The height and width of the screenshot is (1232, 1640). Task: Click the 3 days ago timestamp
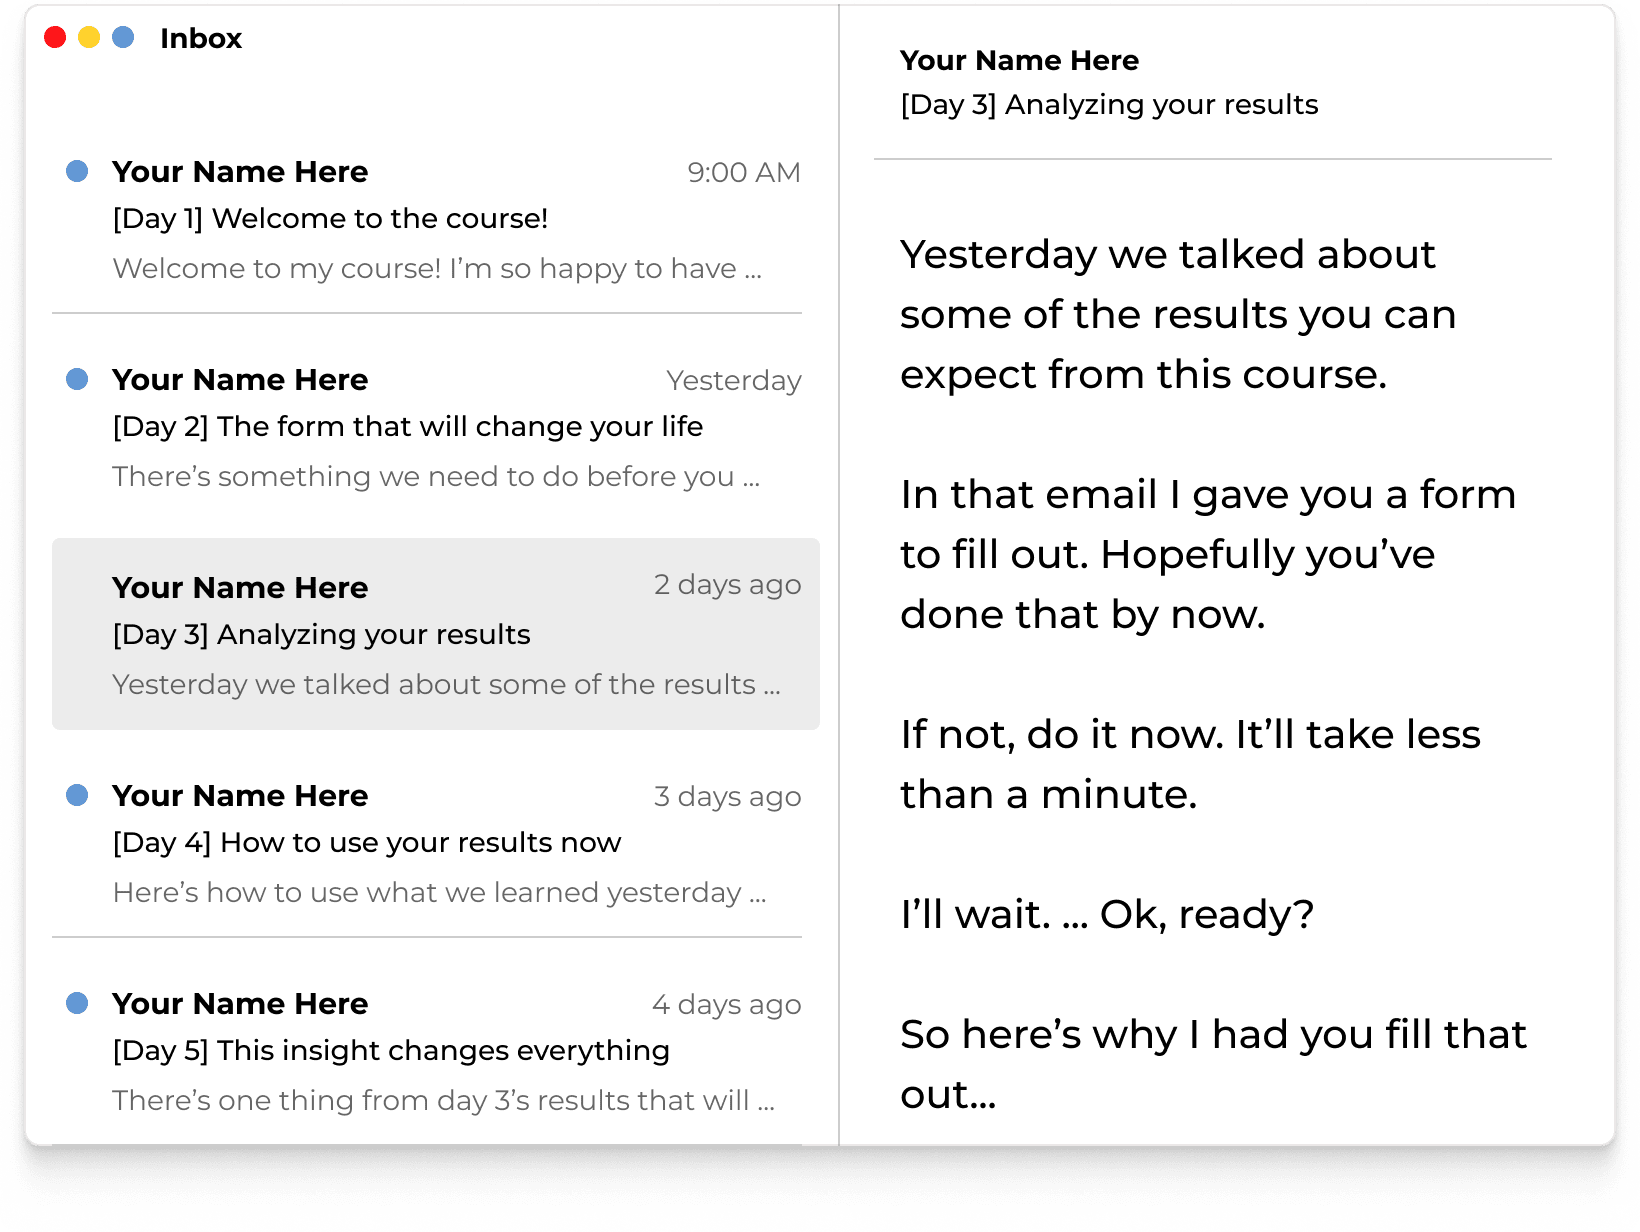[728, 796]
